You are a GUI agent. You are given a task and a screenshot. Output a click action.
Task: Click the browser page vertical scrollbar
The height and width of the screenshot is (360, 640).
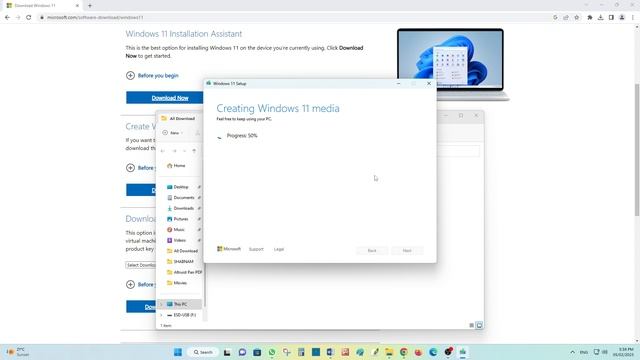click(637, 149)
